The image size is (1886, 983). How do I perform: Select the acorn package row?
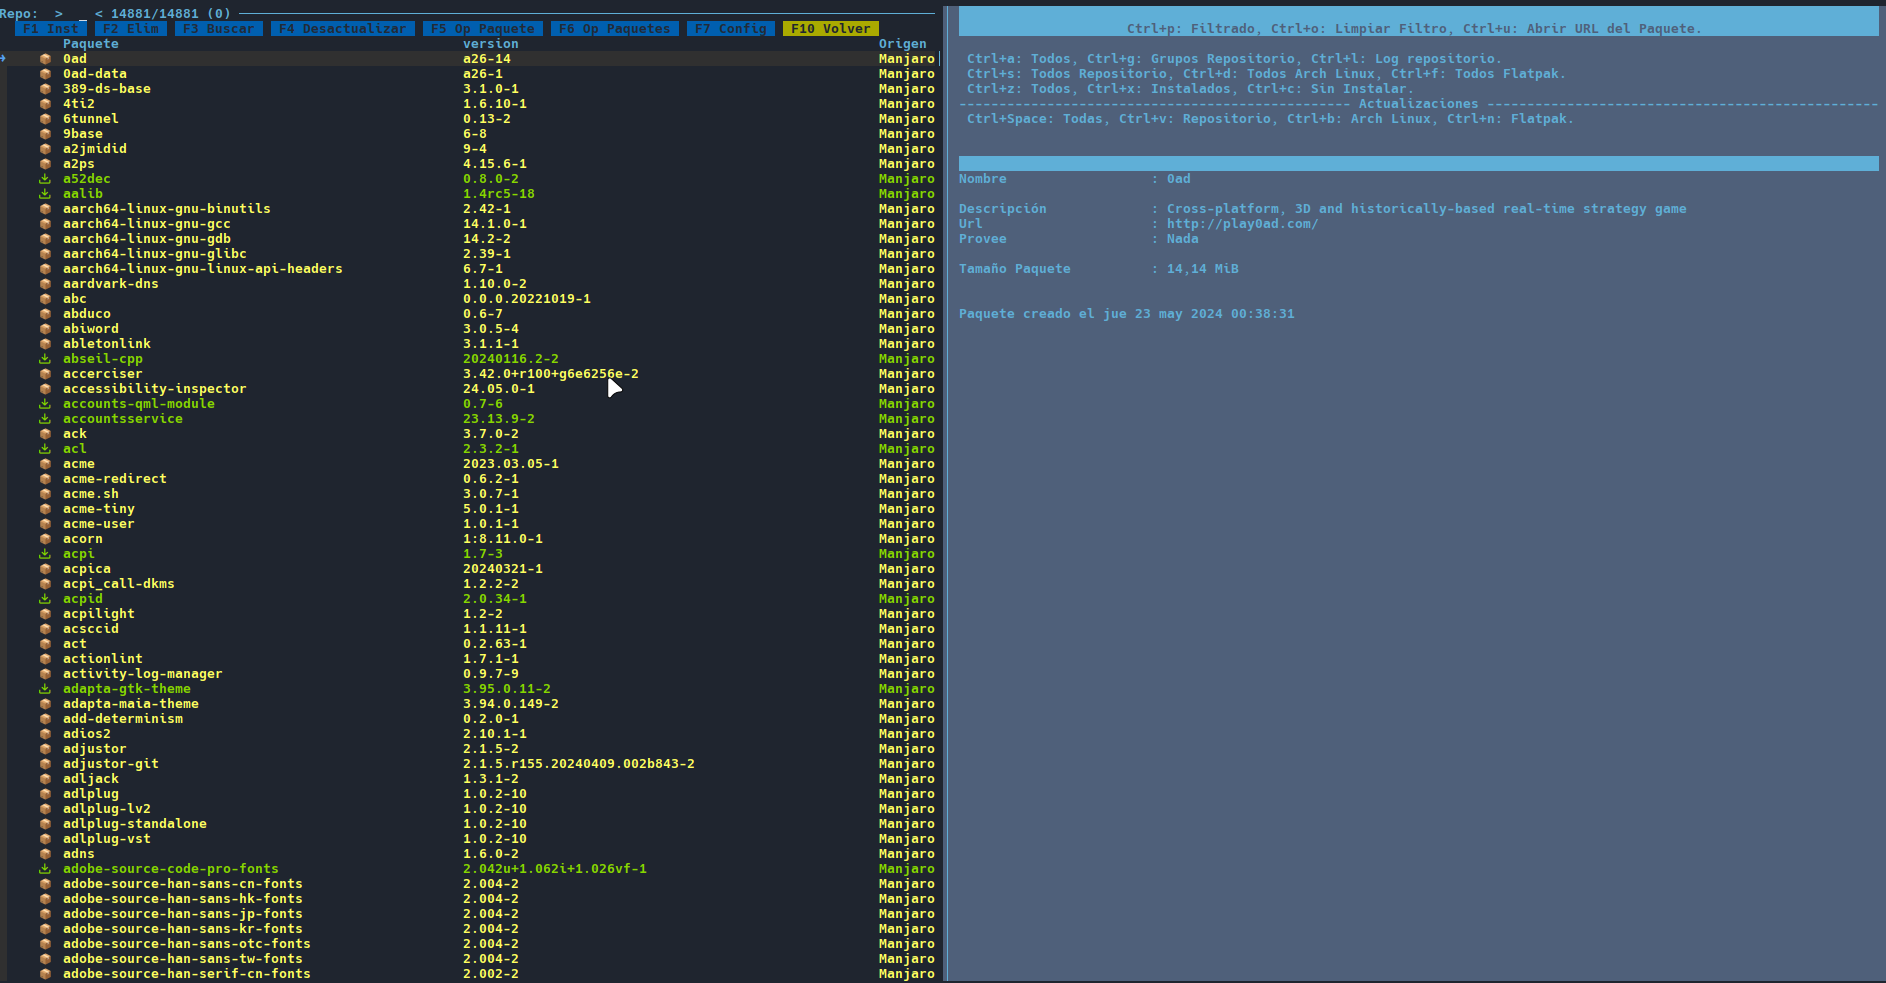pos(470,539)
